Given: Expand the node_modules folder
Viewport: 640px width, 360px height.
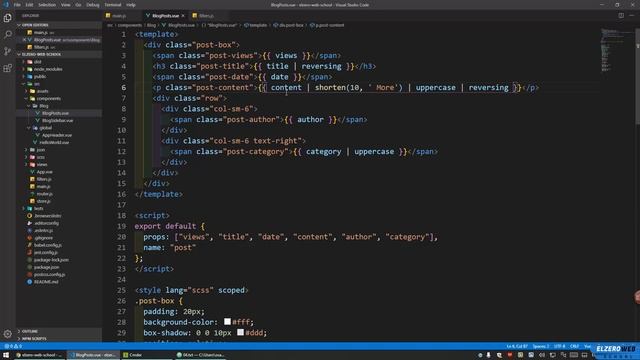Looking at the screenshot, I should [59, 69].
